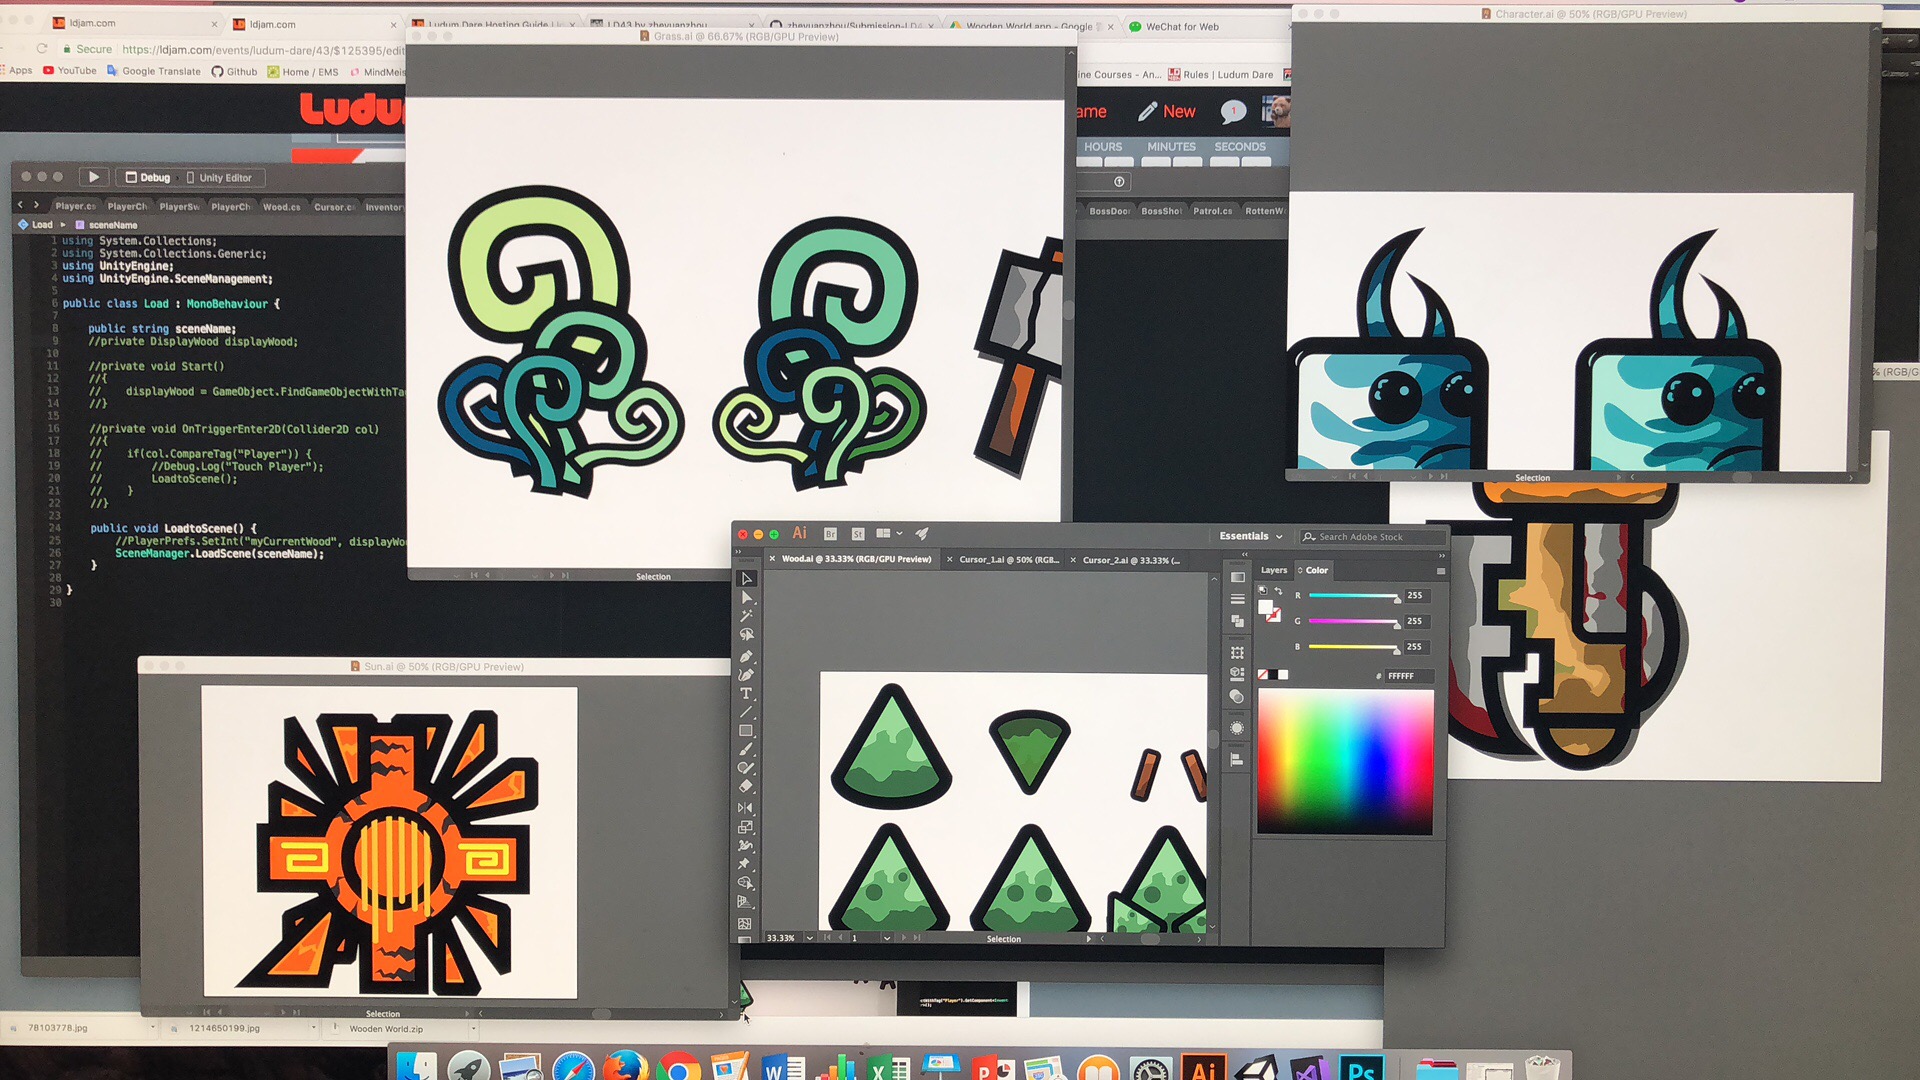This screenshot has width=1920, height=1080.
Task: Select the Direct Selection tool in Illustrator
Action: pos(746,597)
